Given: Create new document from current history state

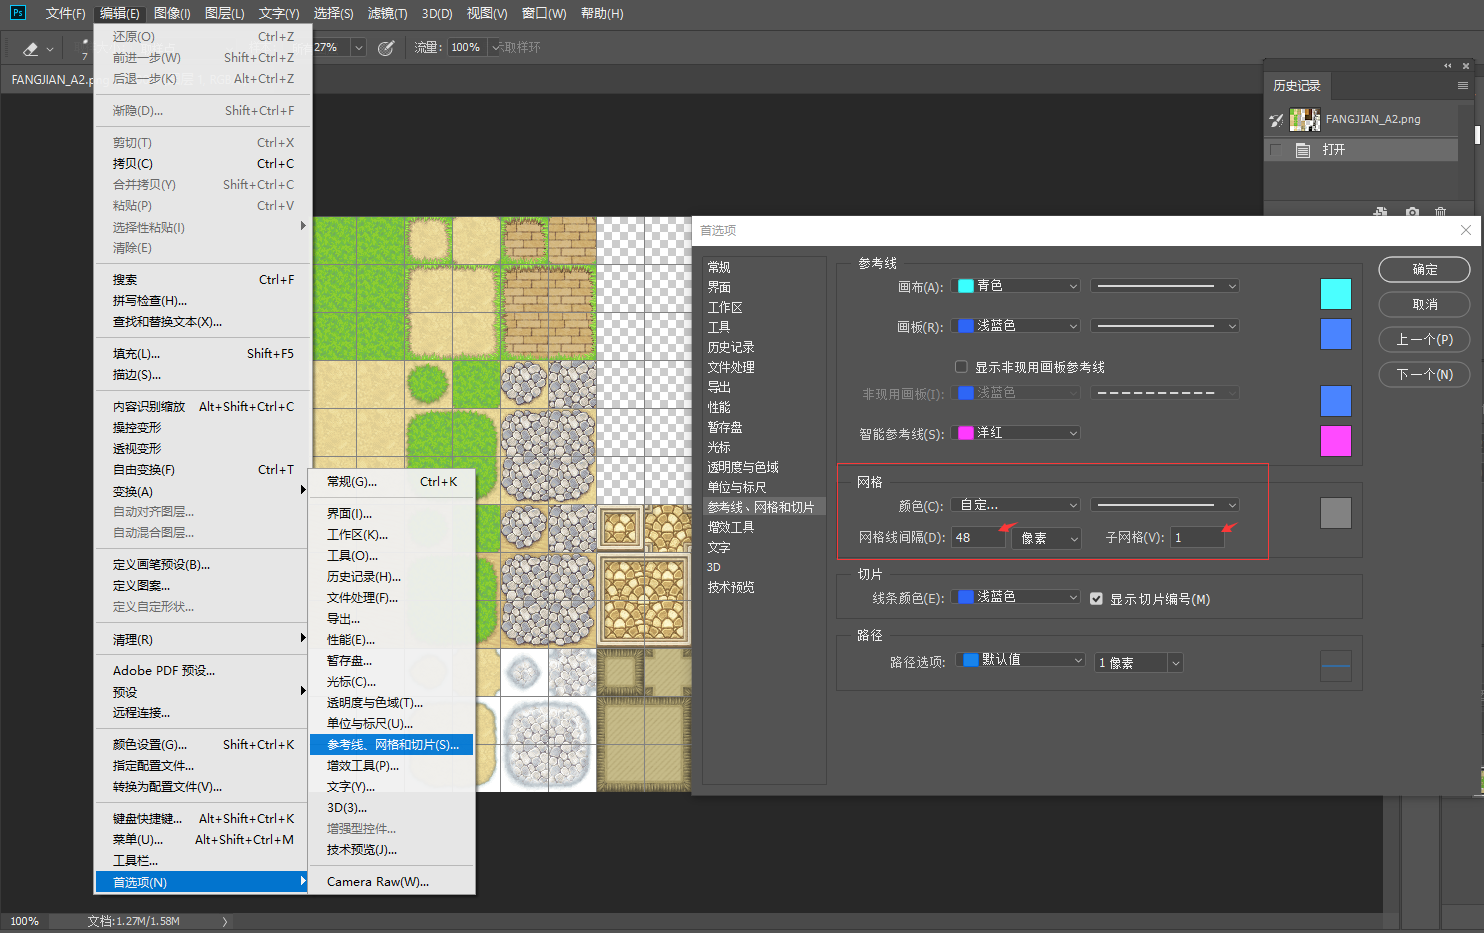Looking at the screenshot, I should 1381,211.
